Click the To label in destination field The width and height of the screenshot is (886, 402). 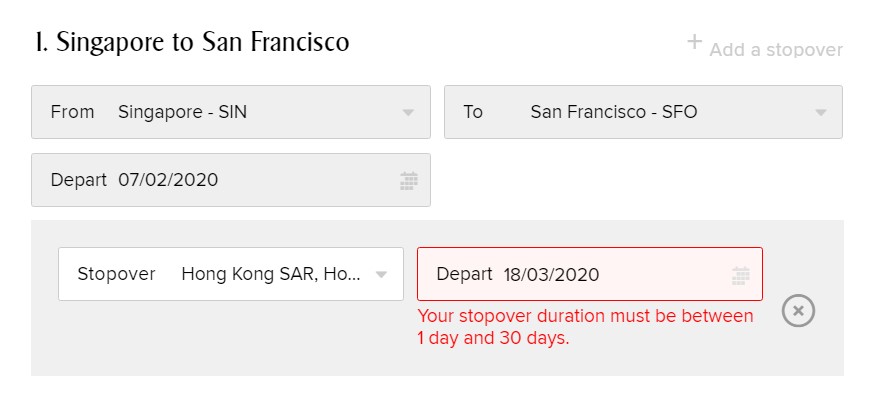[x=473, y=112]
